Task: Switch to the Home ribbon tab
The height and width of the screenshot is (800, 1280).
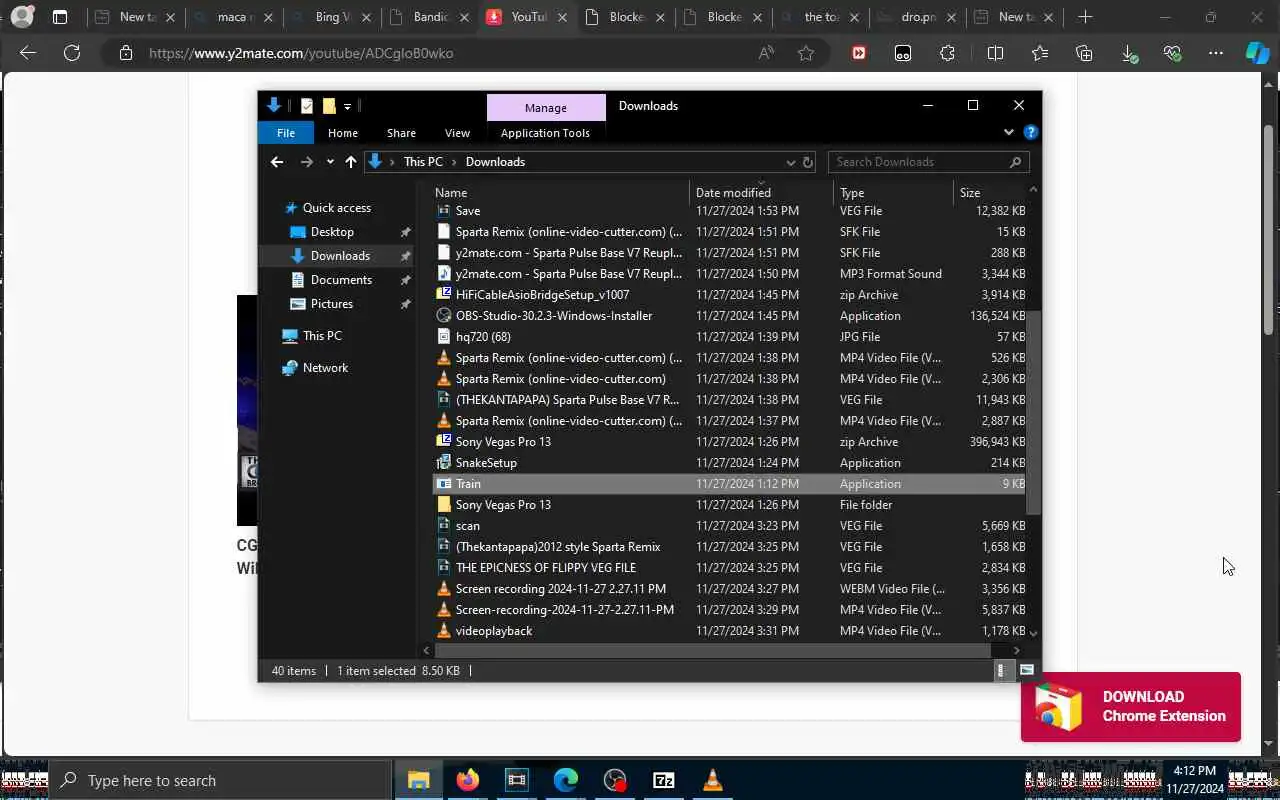Action: (x=342, y=133)
